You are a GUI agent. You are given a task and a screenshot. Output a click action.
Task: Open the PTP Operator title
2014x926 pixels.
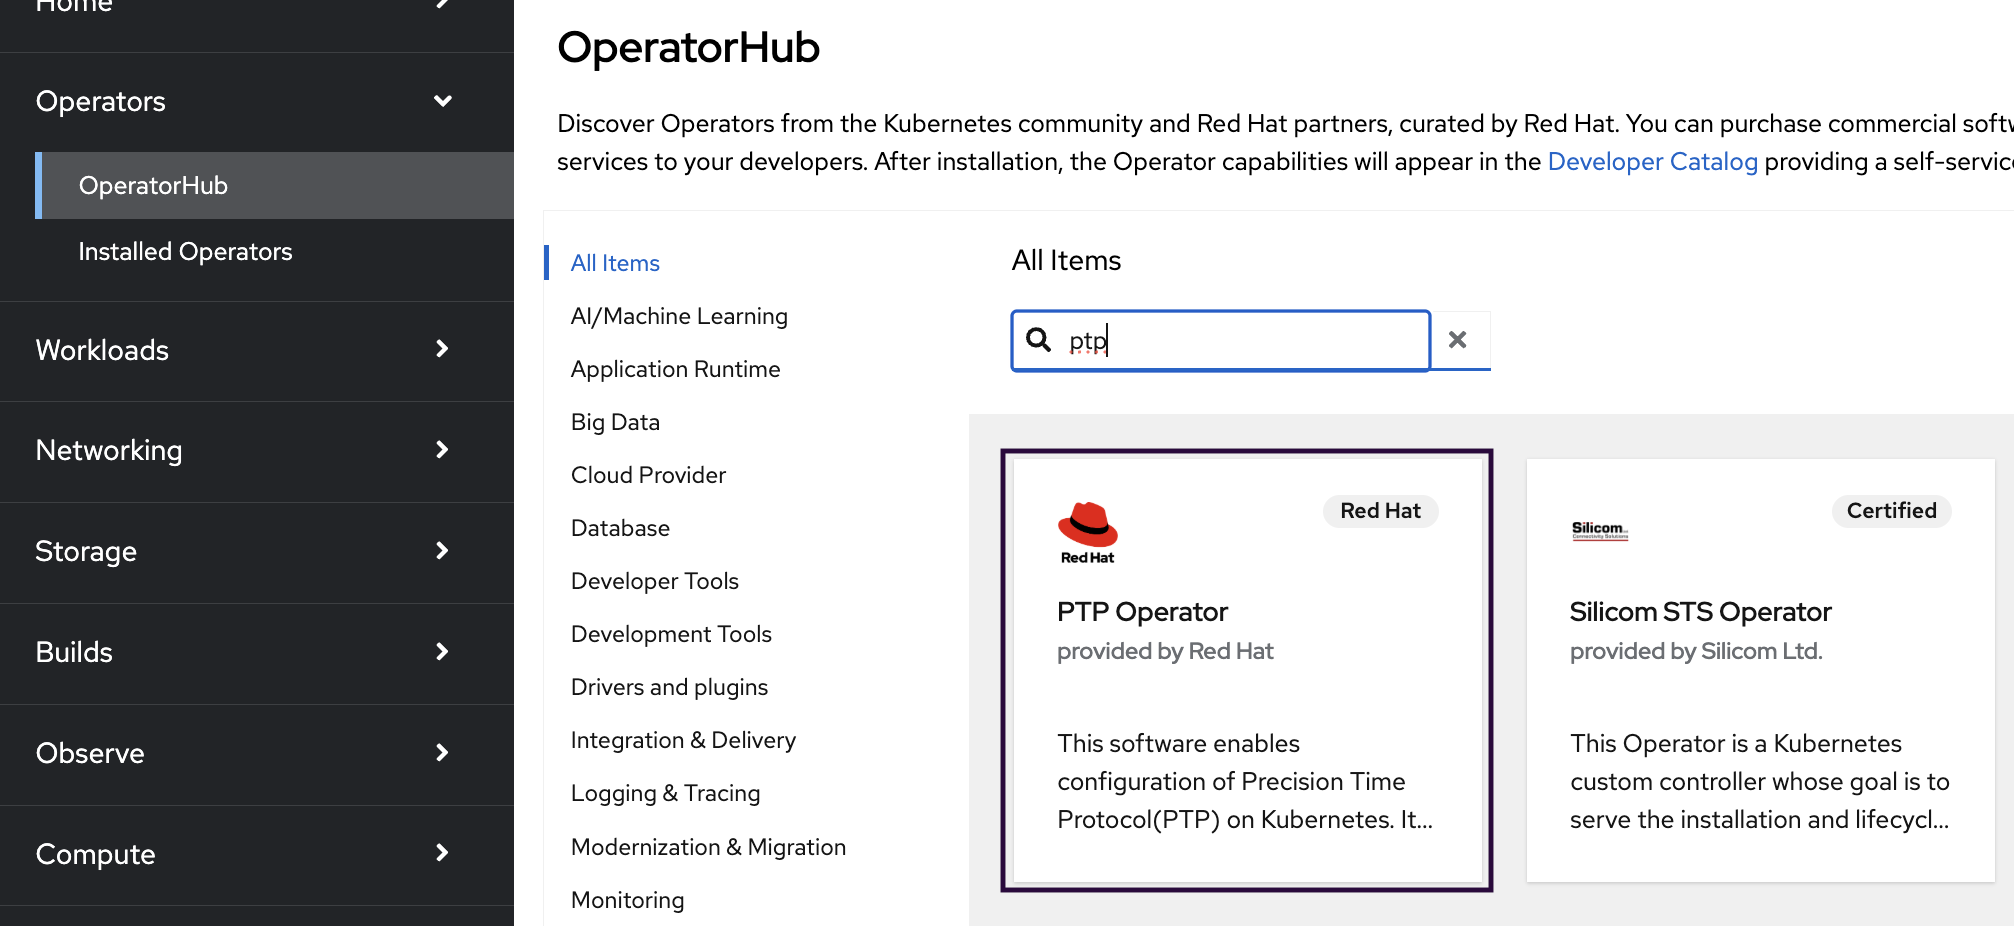[x=1142, y=612]
